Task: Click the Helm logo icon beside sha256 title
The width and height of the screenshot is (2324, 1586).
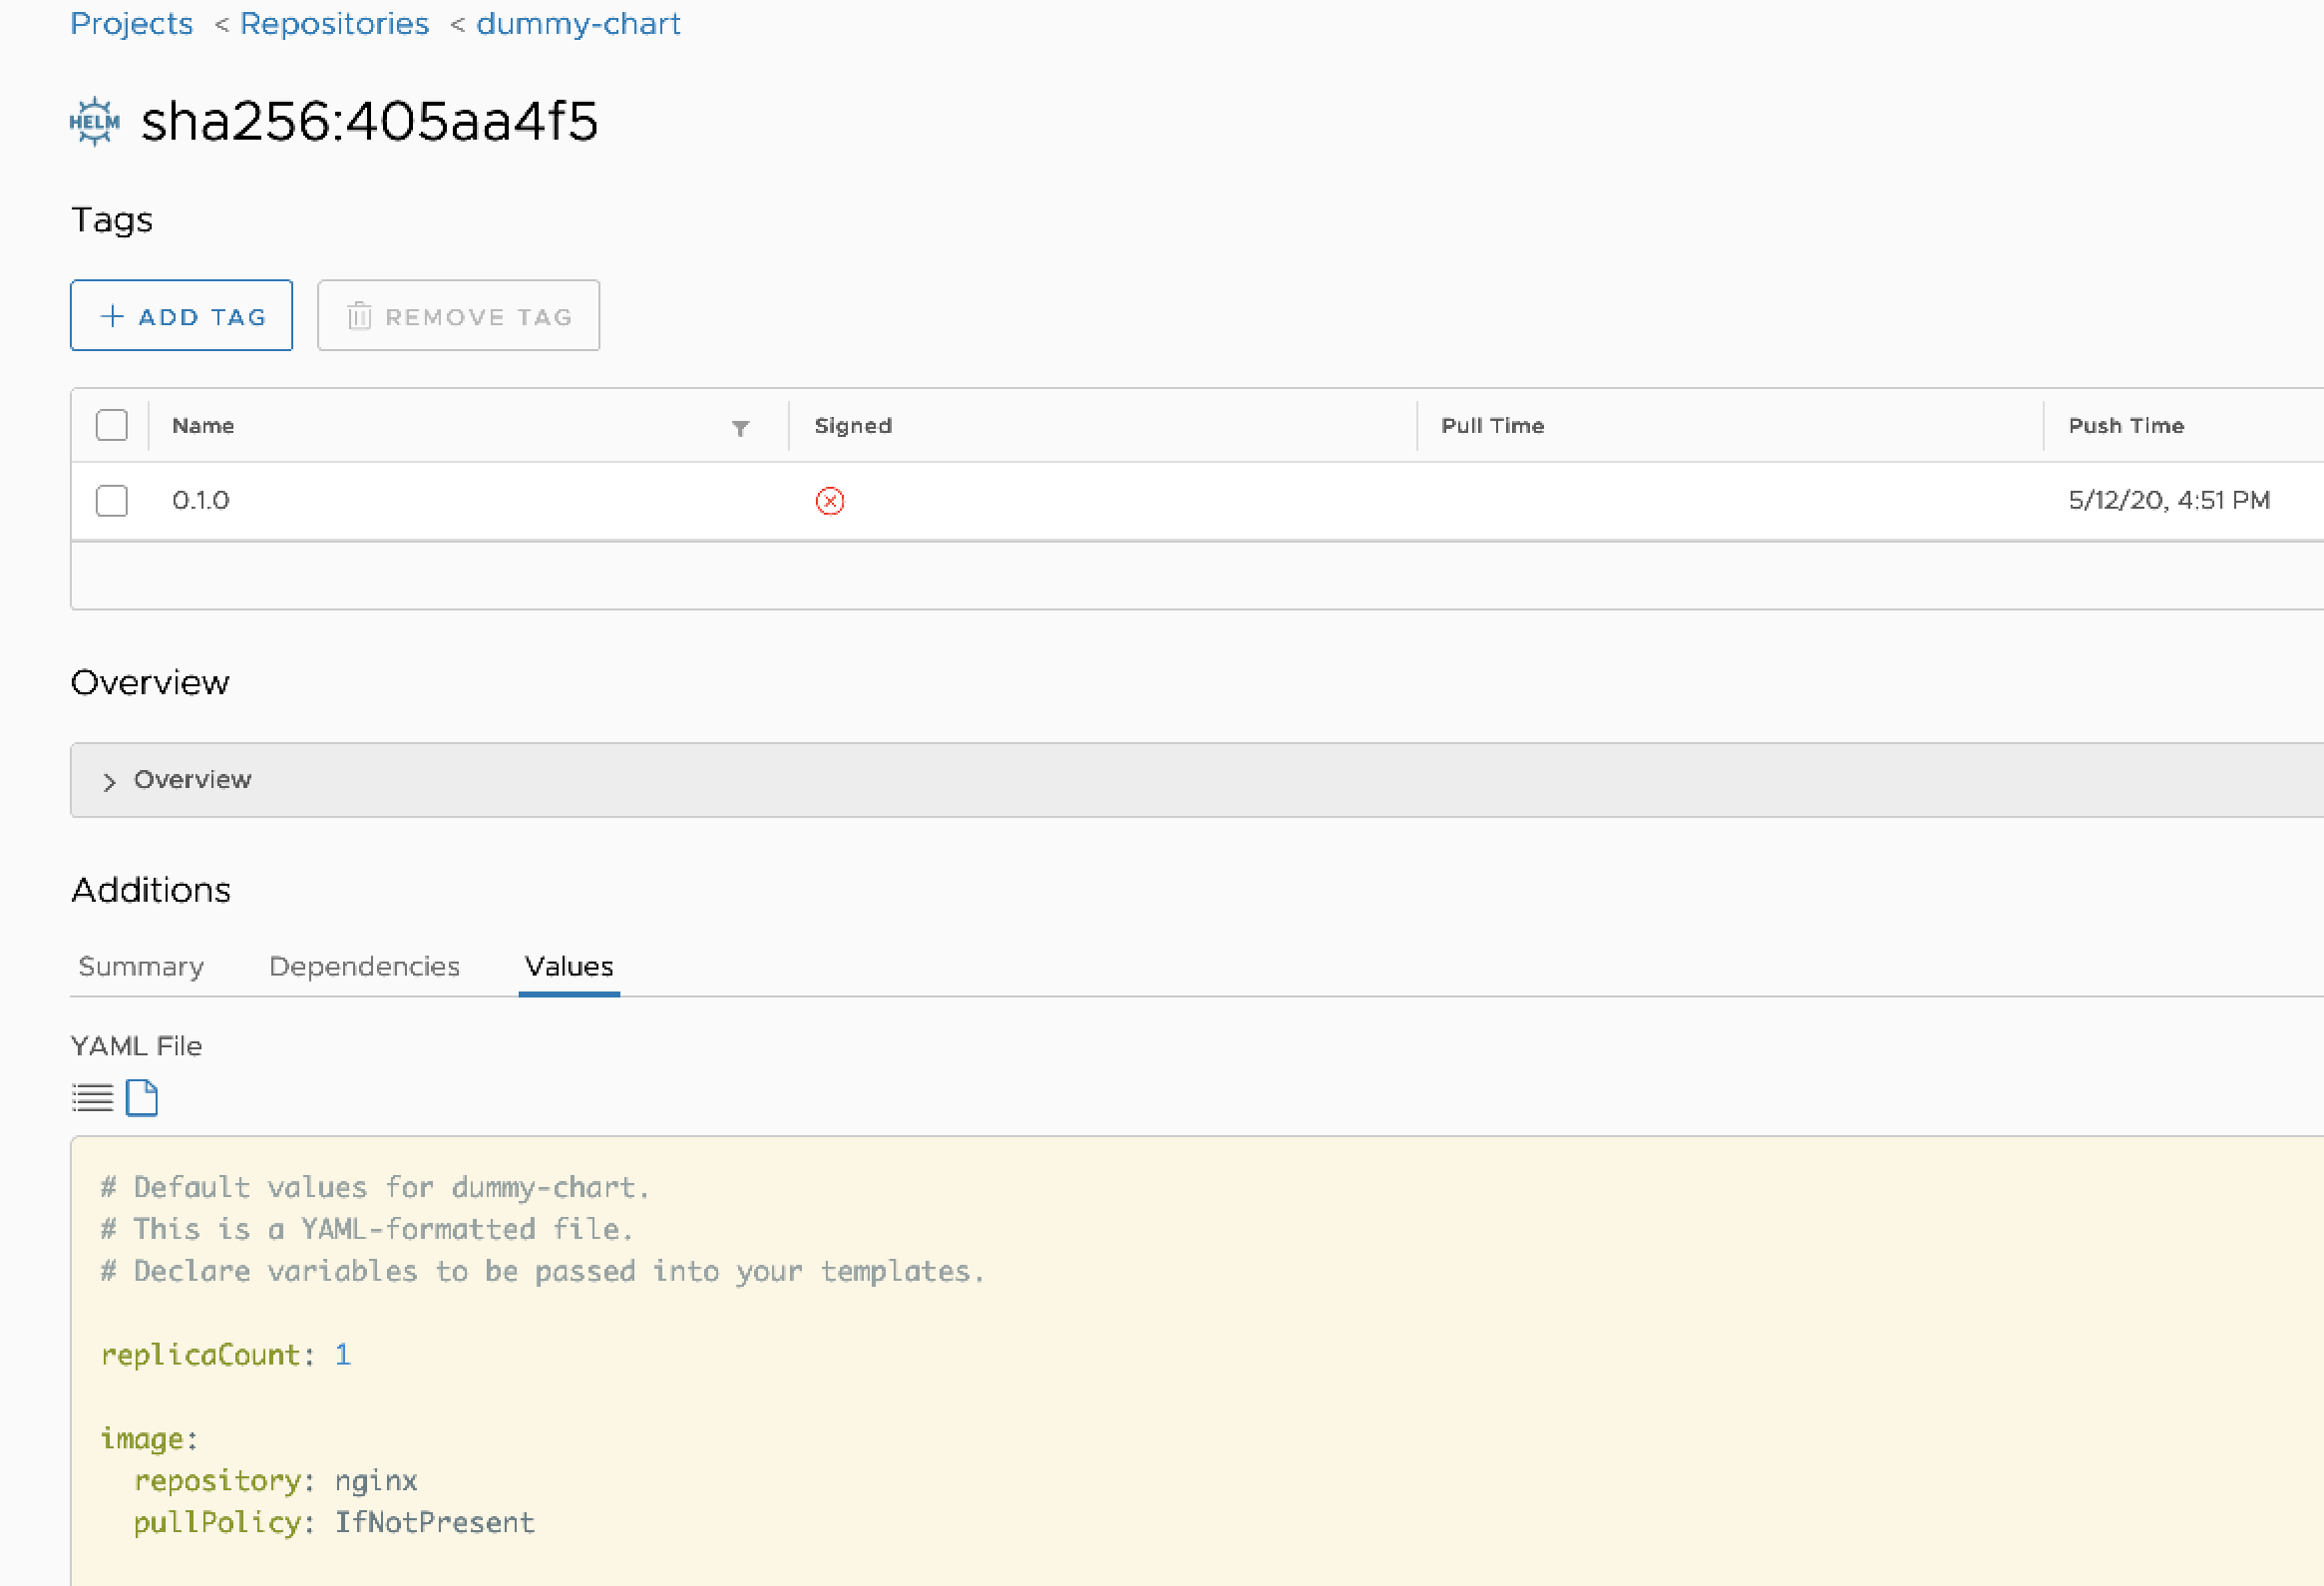Action: pyautogui.click(x=94, y=122)
